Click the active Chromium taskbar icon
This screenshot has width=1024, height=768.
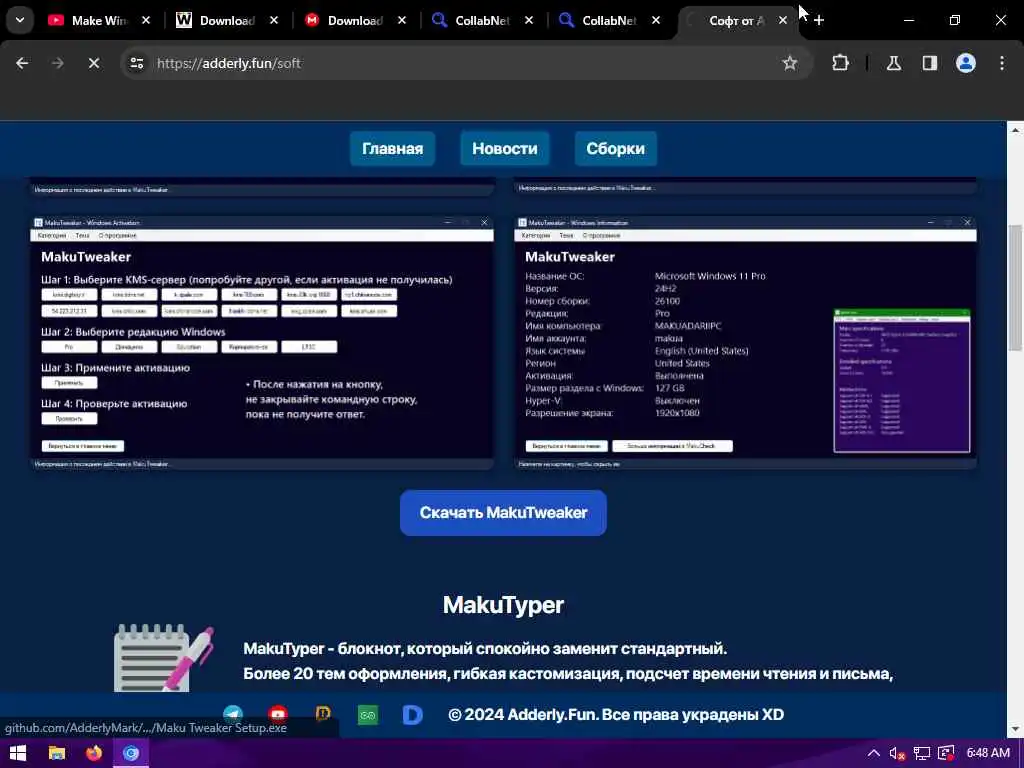pos(131,753)
